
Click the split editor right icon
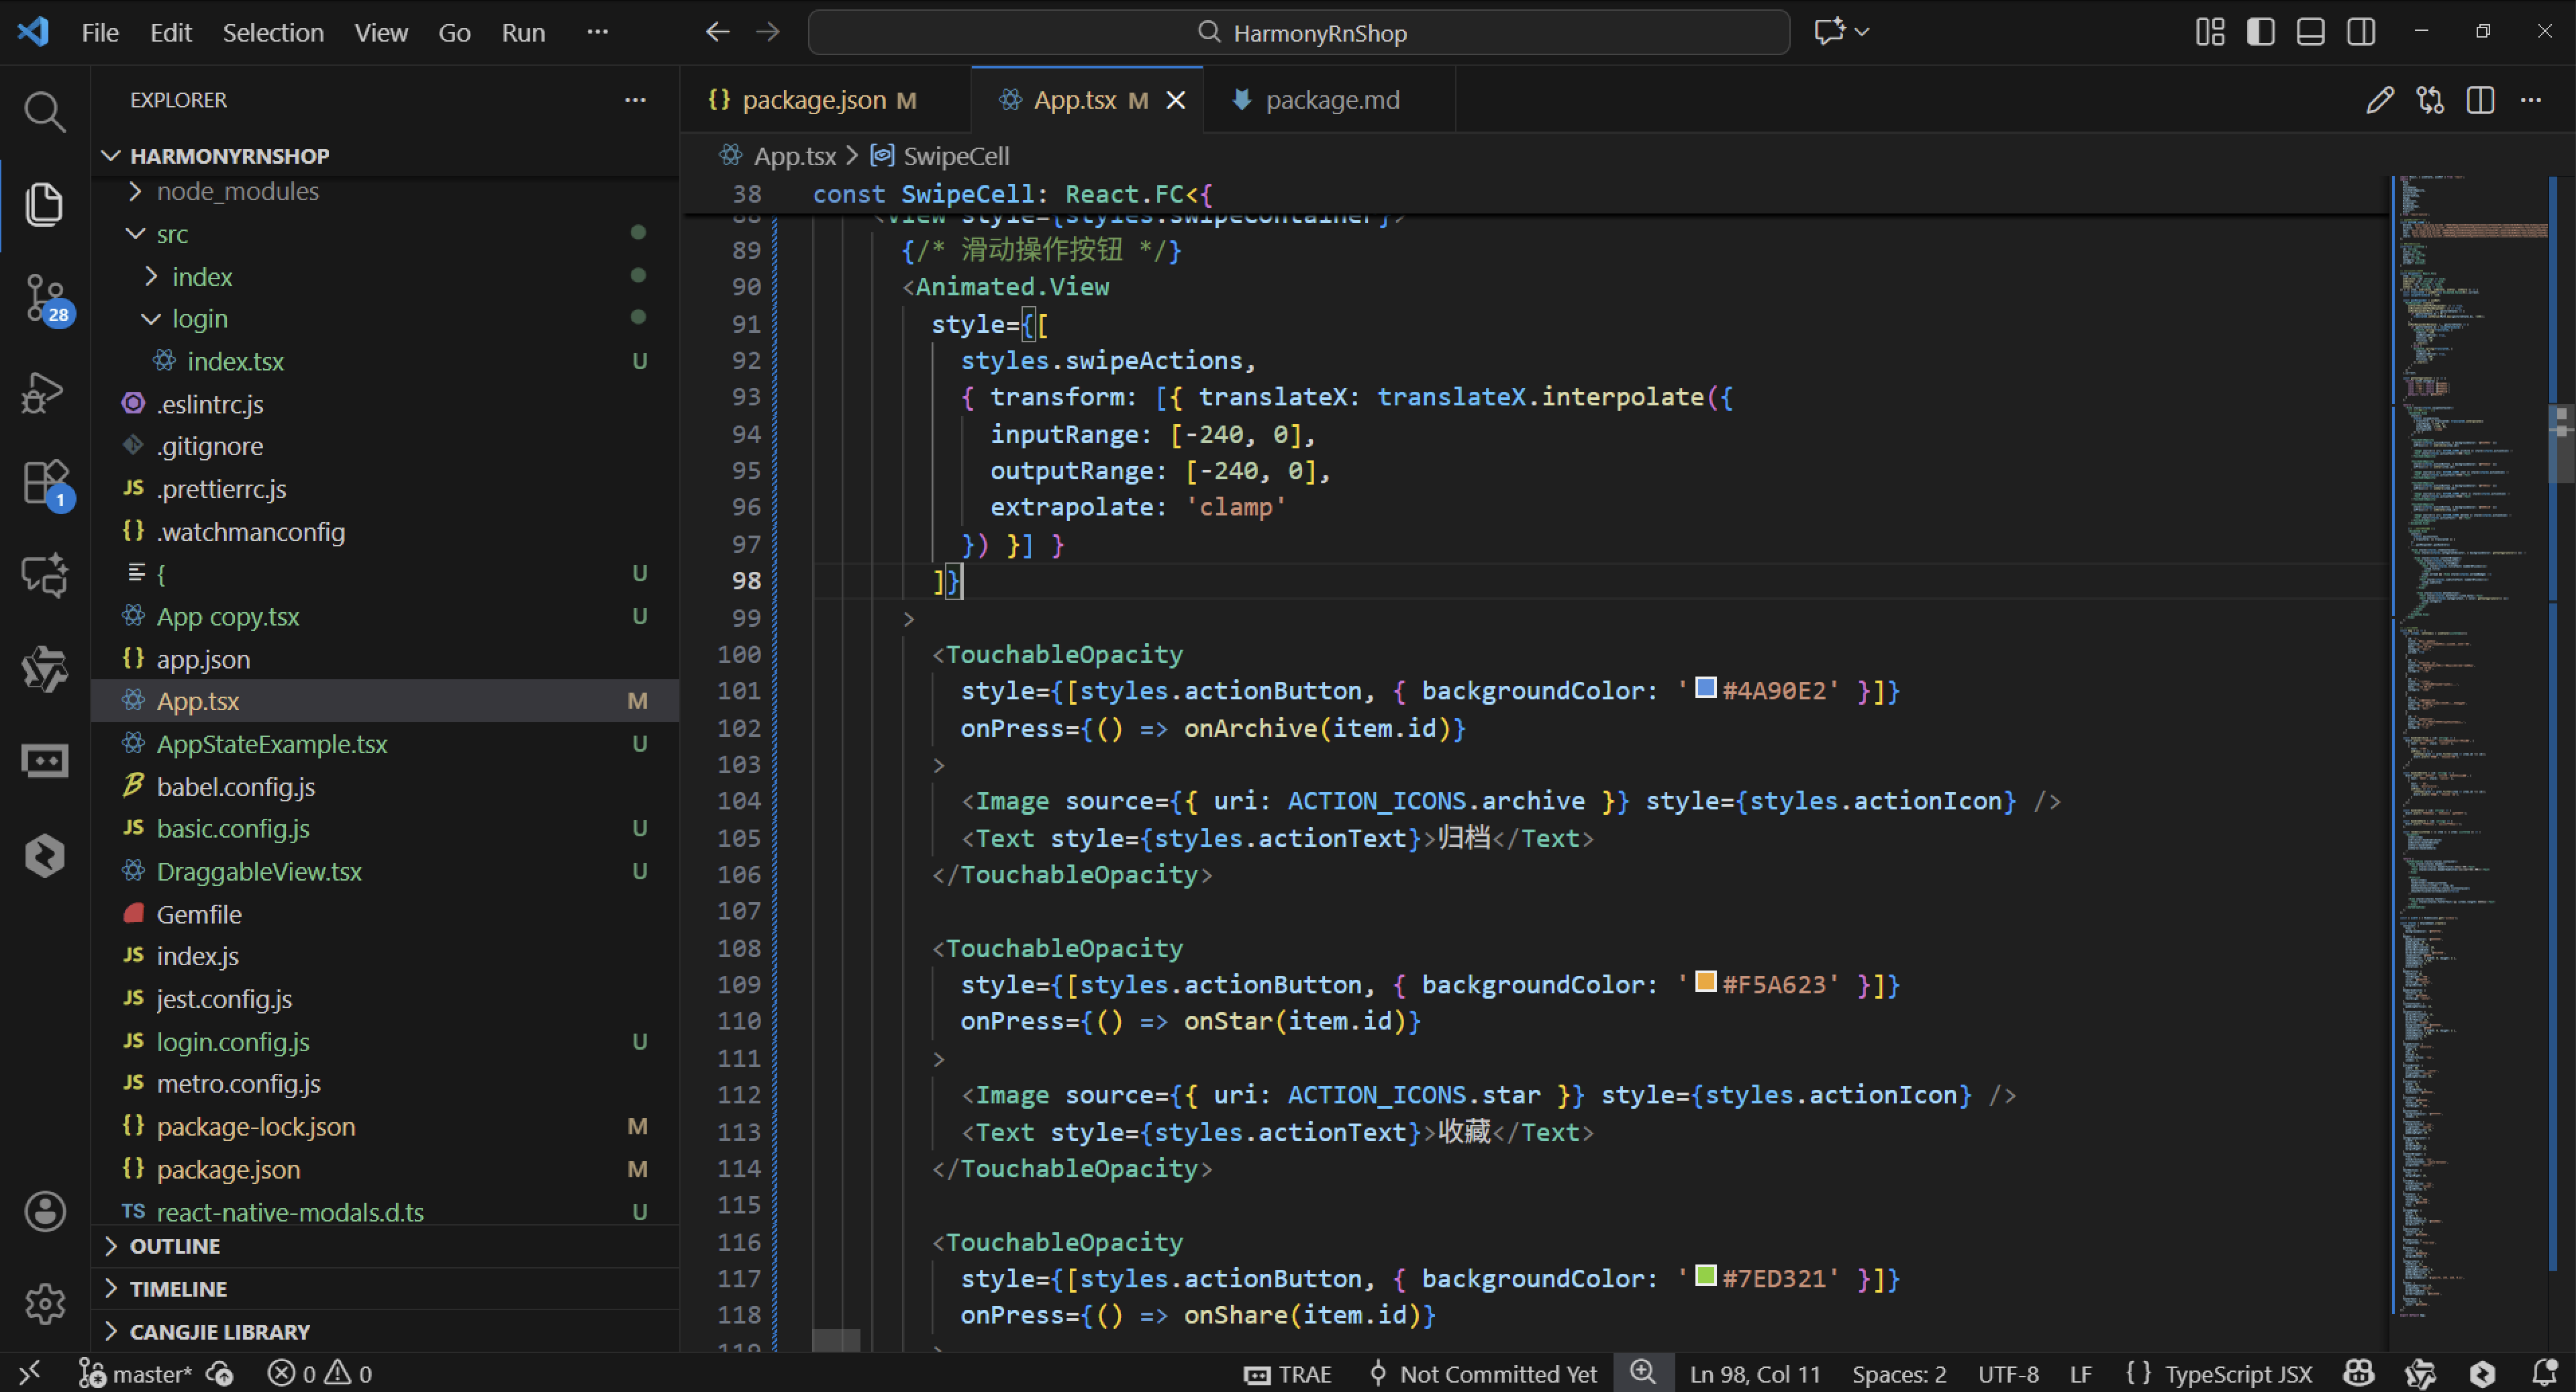click(x=2480, y=100)
